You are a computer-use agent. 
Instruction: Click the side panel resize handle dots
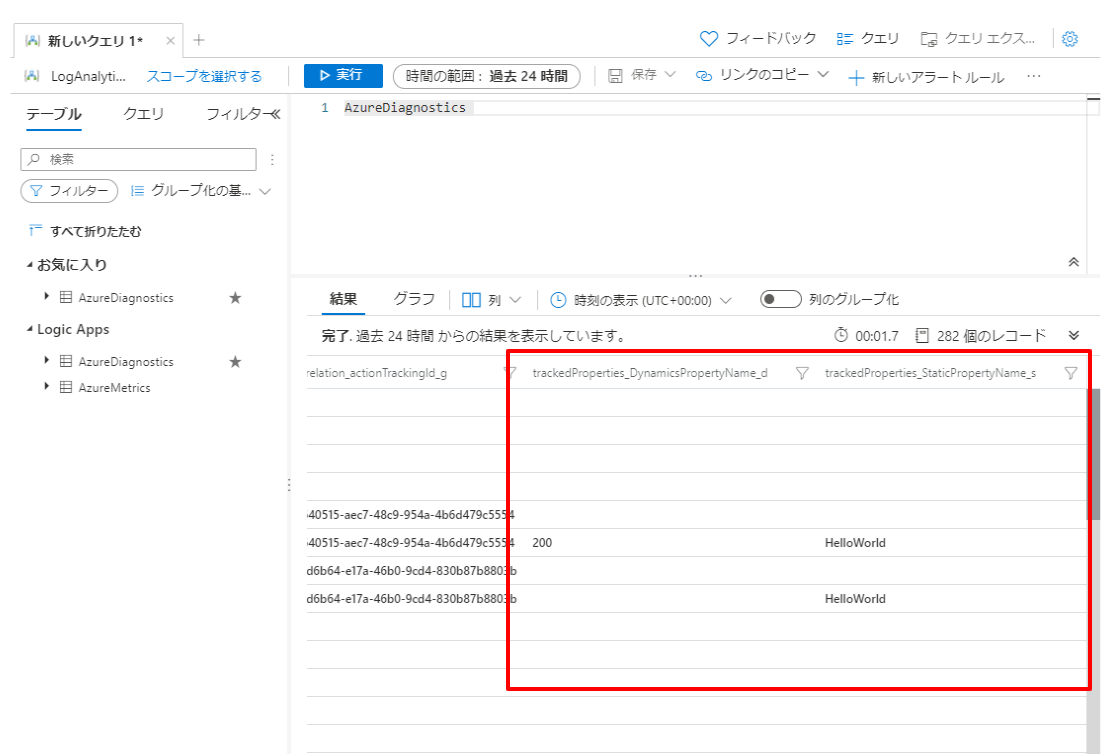[289, 485]
